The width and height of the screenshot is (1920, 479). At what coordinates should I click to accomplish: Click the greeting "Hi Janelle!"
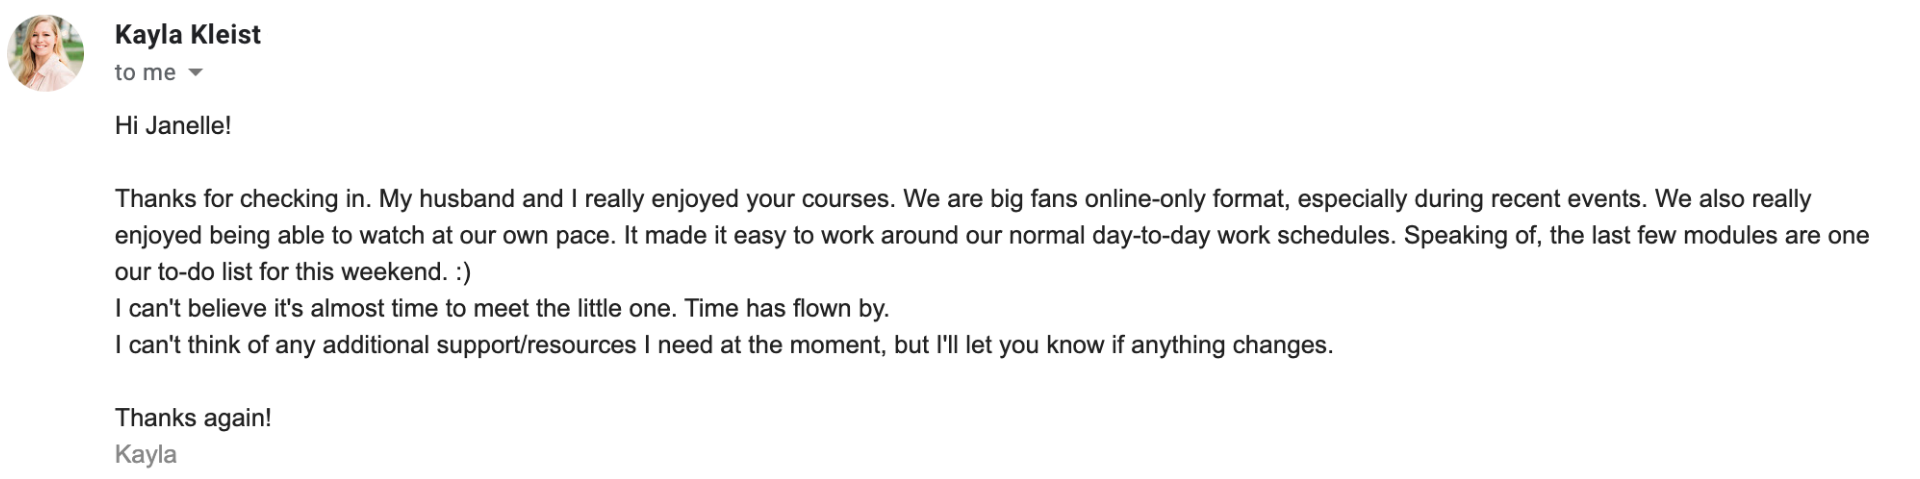[173, 126]
